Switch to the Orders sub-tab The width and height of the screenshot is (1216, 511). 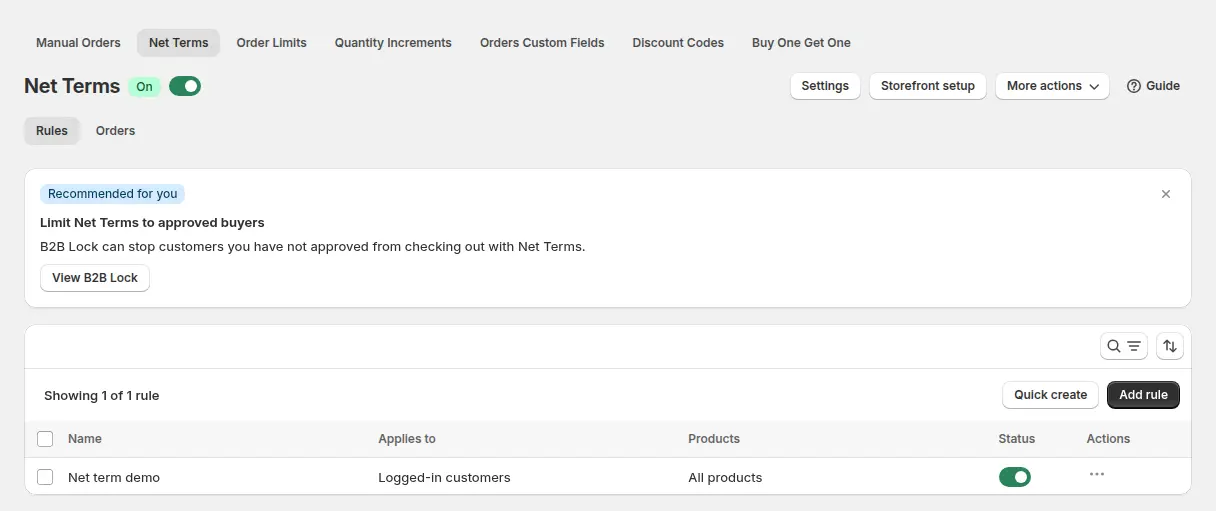[x=115, y=131]
